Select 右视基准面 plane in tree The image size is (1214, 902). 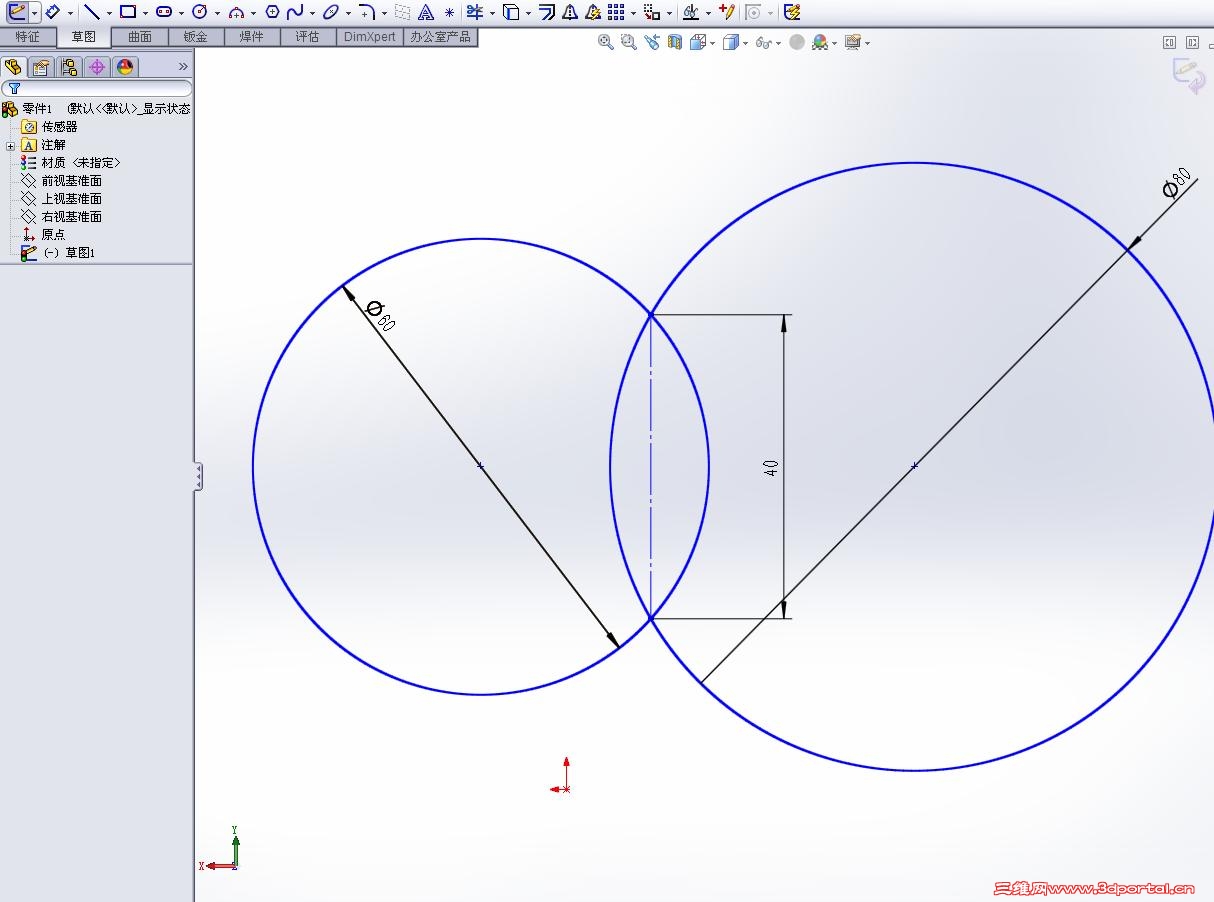click(x=61, y=217)
